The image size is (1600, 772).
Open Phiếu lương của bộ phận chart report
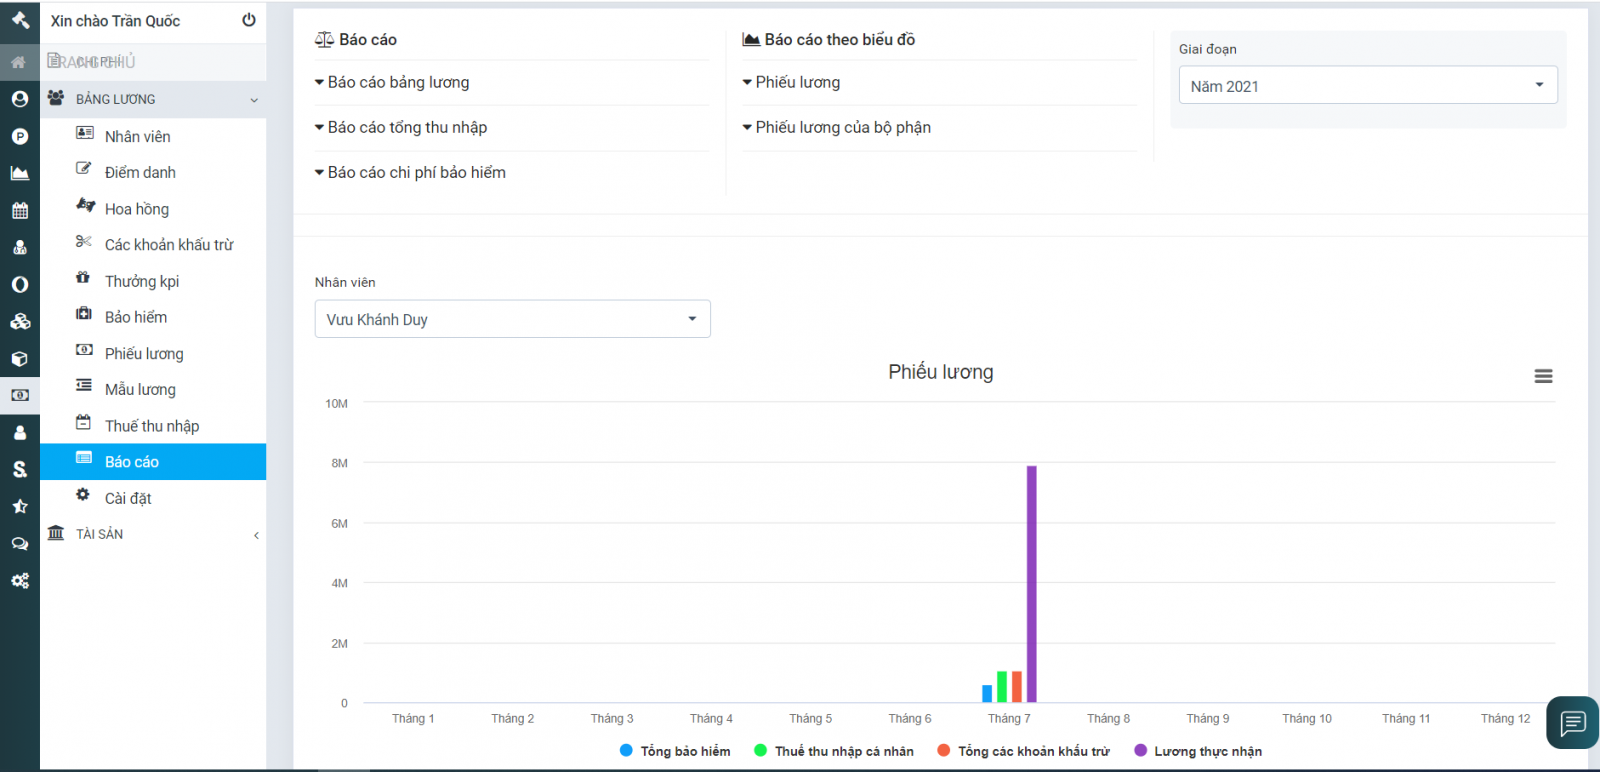coord(842,127)
